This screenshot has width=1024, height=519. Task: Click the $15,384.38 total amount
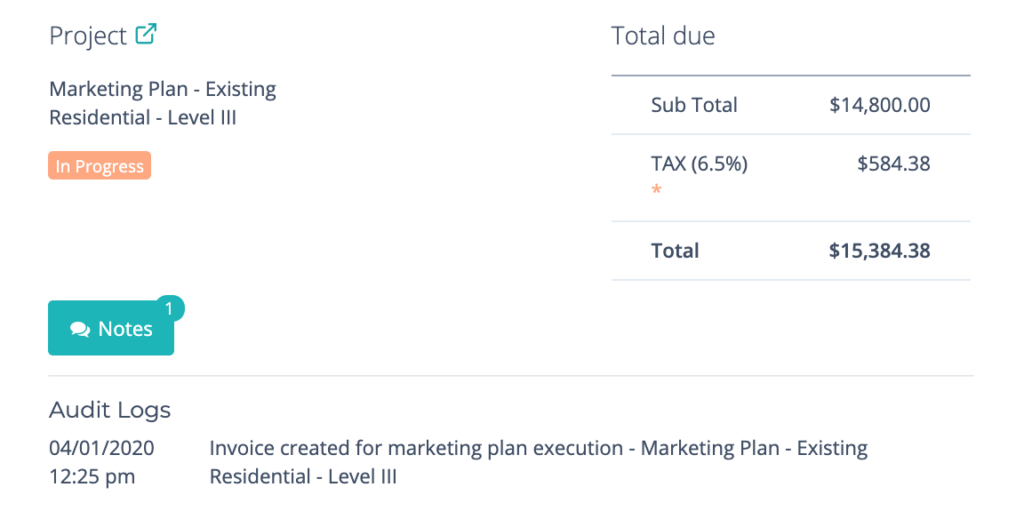tap(880, 251)
